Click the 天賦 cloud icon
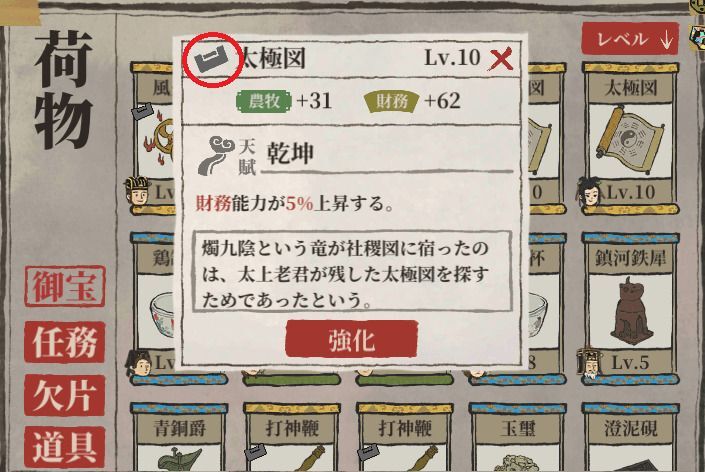Screen dimensions: 705x472 pos(217,155)
